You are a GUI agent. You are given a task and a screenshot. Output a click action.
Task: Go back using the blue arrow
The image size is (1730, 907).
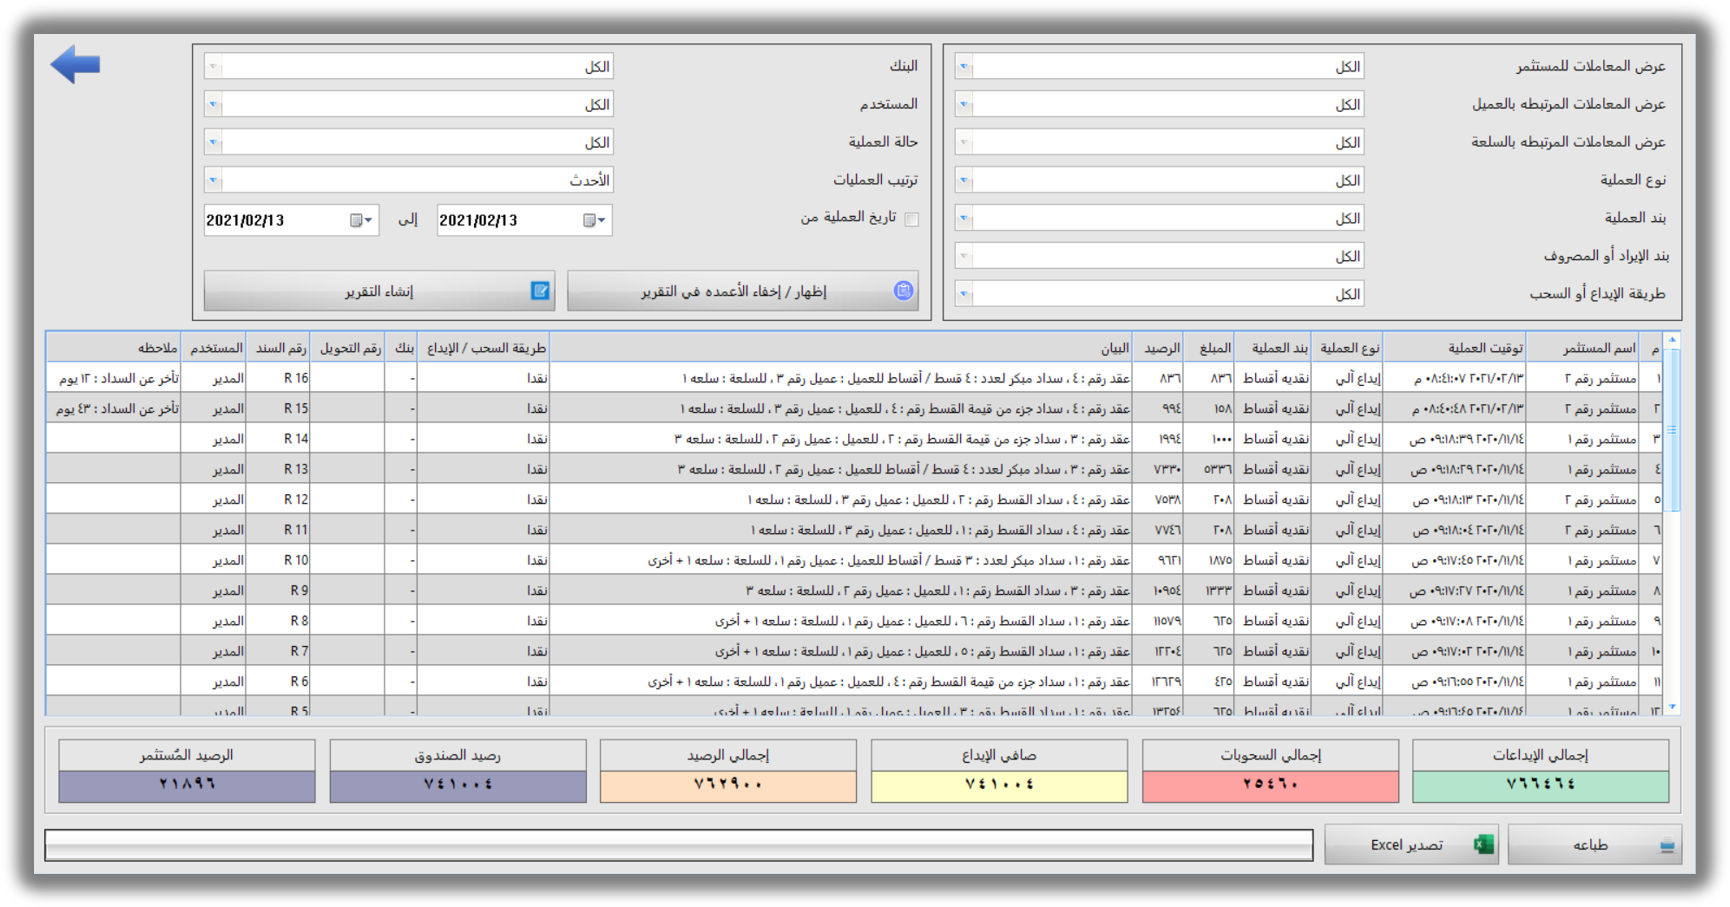[75, 65]
